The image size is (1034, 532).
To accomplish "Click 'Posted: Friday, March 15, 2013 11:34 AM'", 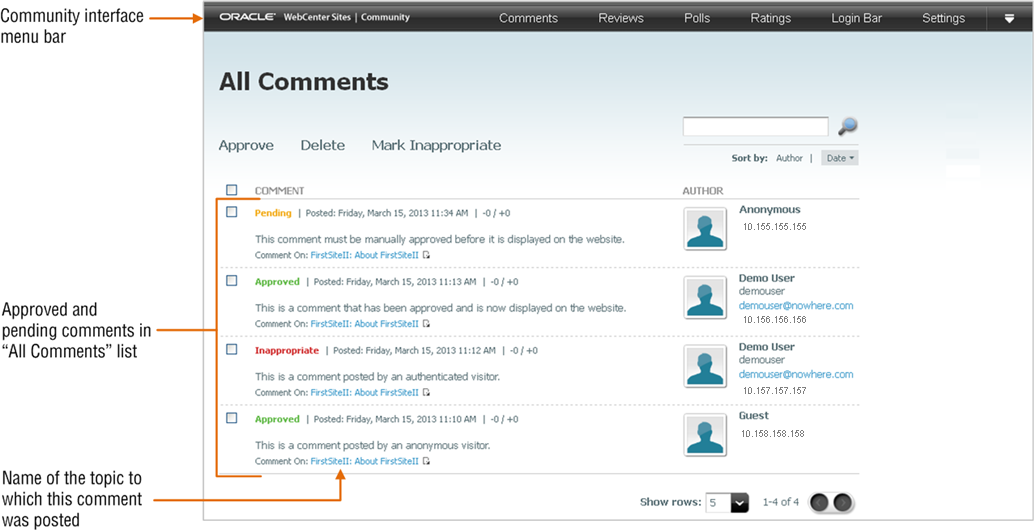I will pyautogui.click(x=387, y=213).
